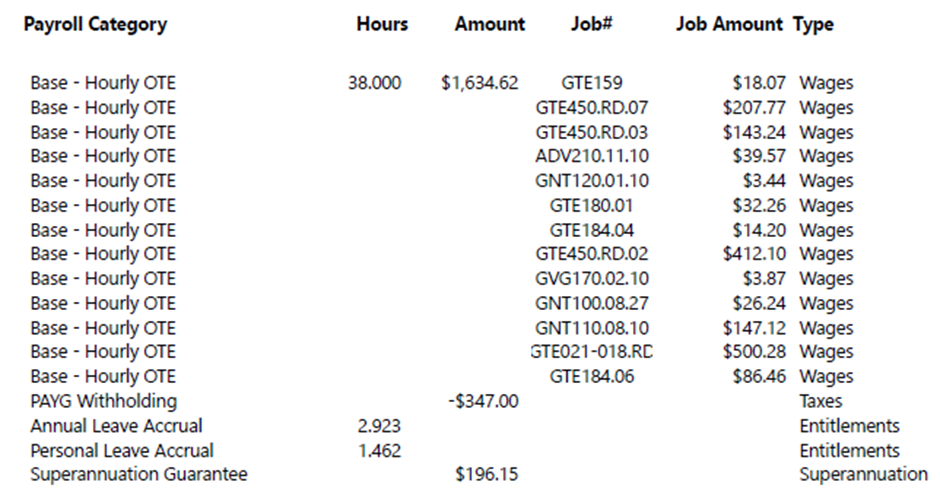
Task: Select the -$347.00 withholding amount
Action: (x=484, y=401)
